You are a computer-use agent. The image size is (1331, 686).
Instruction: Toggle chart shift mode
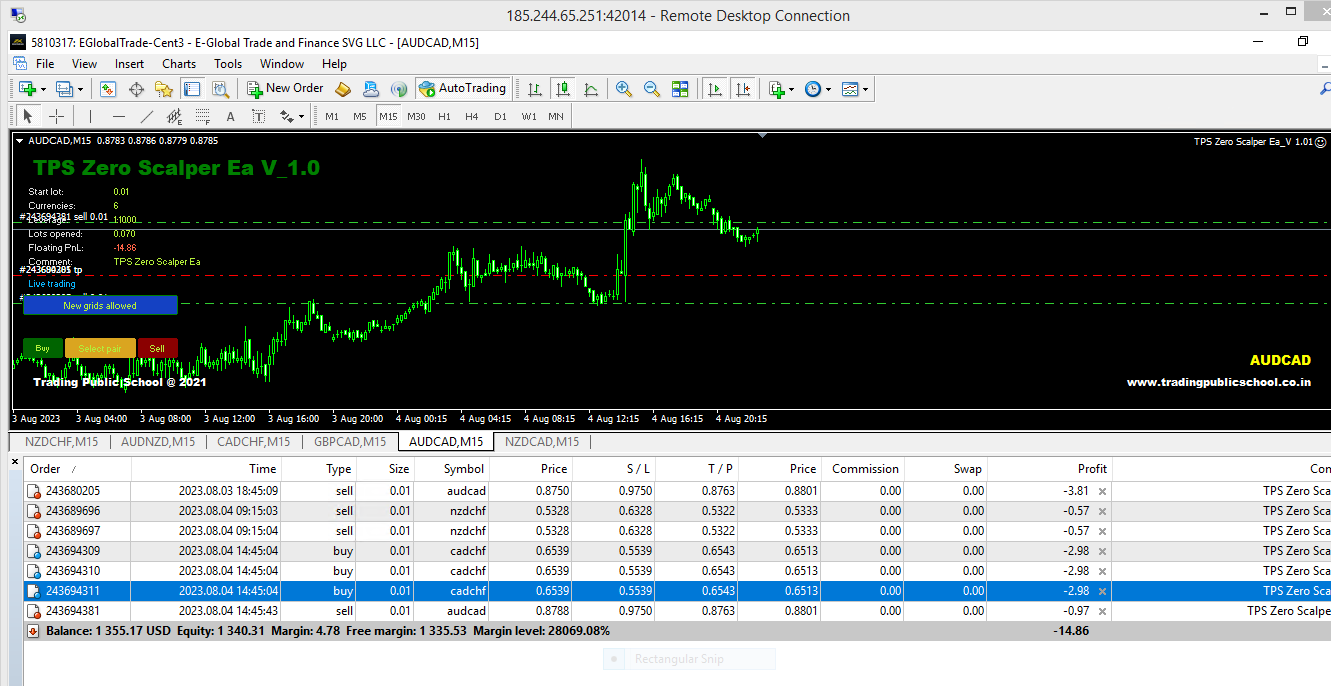[744, 89]
